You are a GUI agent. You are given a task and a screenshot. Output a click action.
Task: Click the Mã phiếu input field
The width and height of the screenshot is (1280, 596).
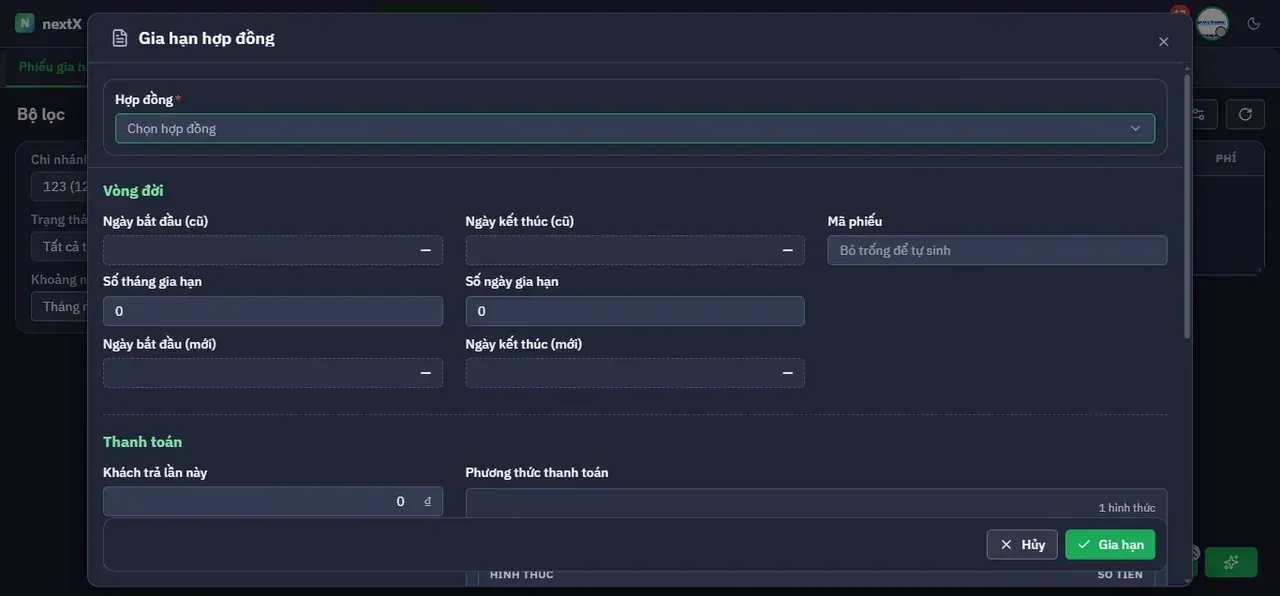[997, 250]
